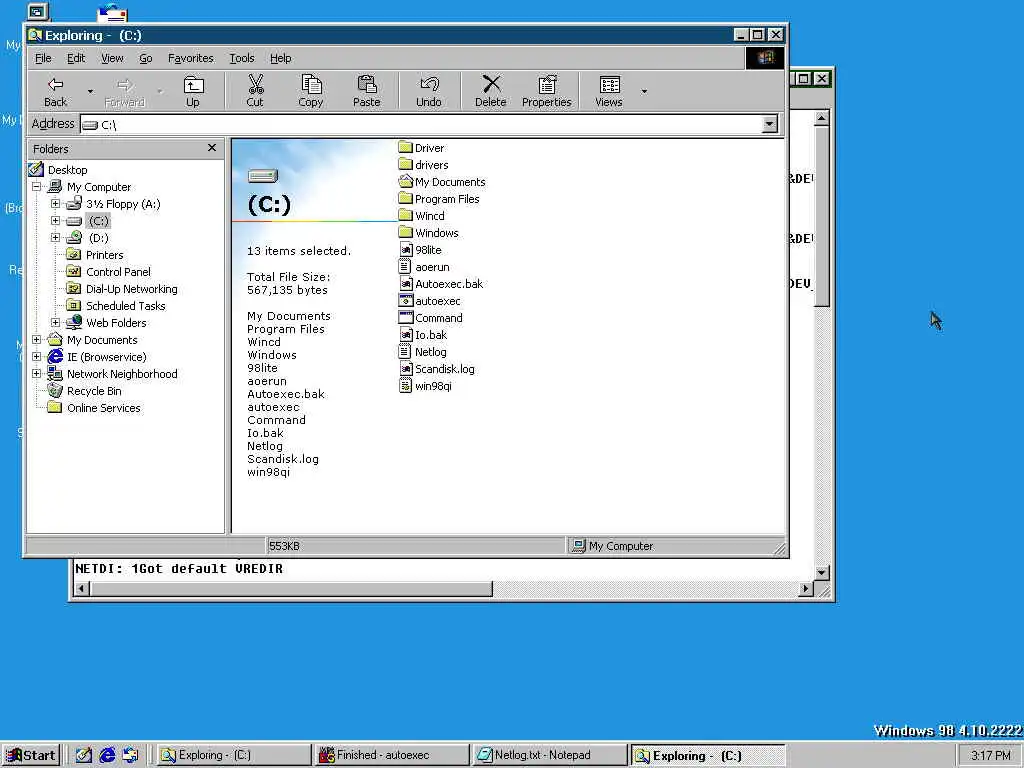Switch to first Exploring - (C:) taskbar button
This screenshot has height=768, width=1024.
click(233, 755)
